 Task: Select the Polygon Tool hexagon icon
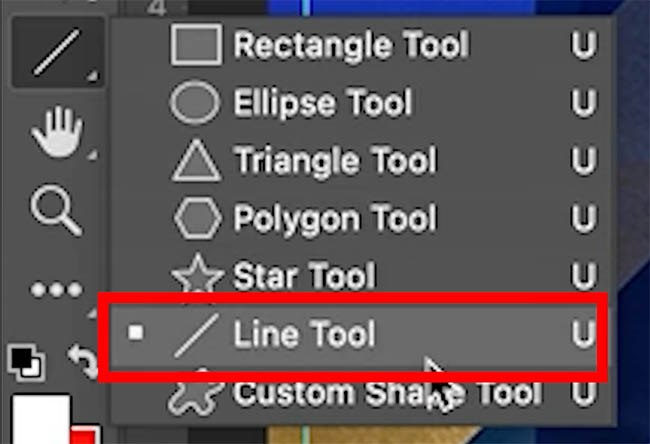(197, 218)
